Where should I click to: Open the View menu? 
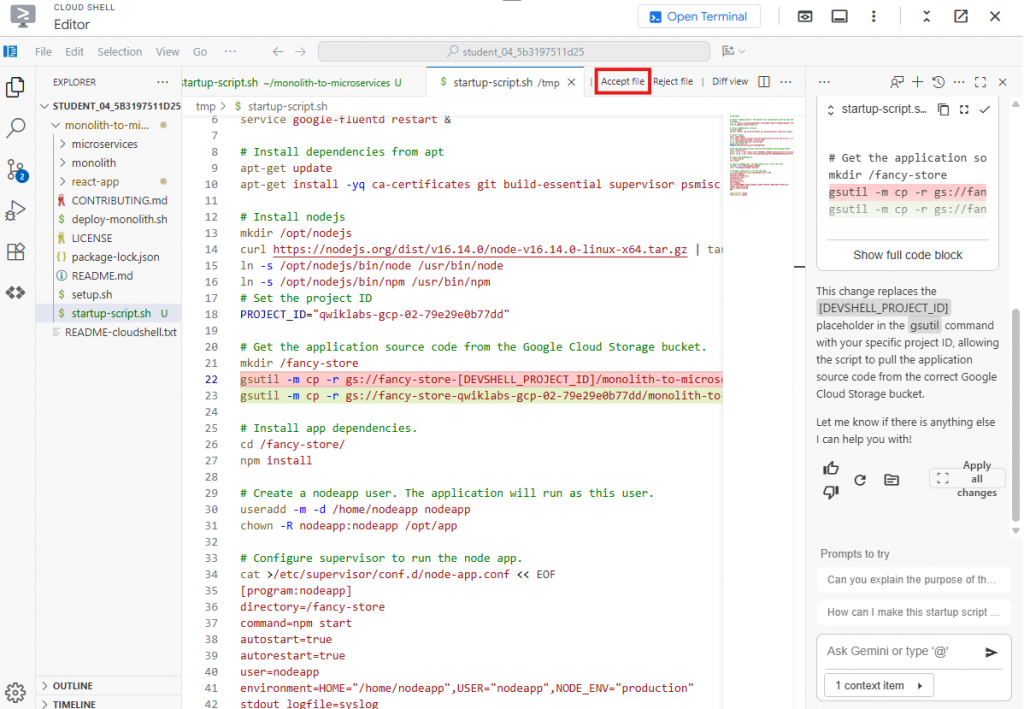click(167, 52)
